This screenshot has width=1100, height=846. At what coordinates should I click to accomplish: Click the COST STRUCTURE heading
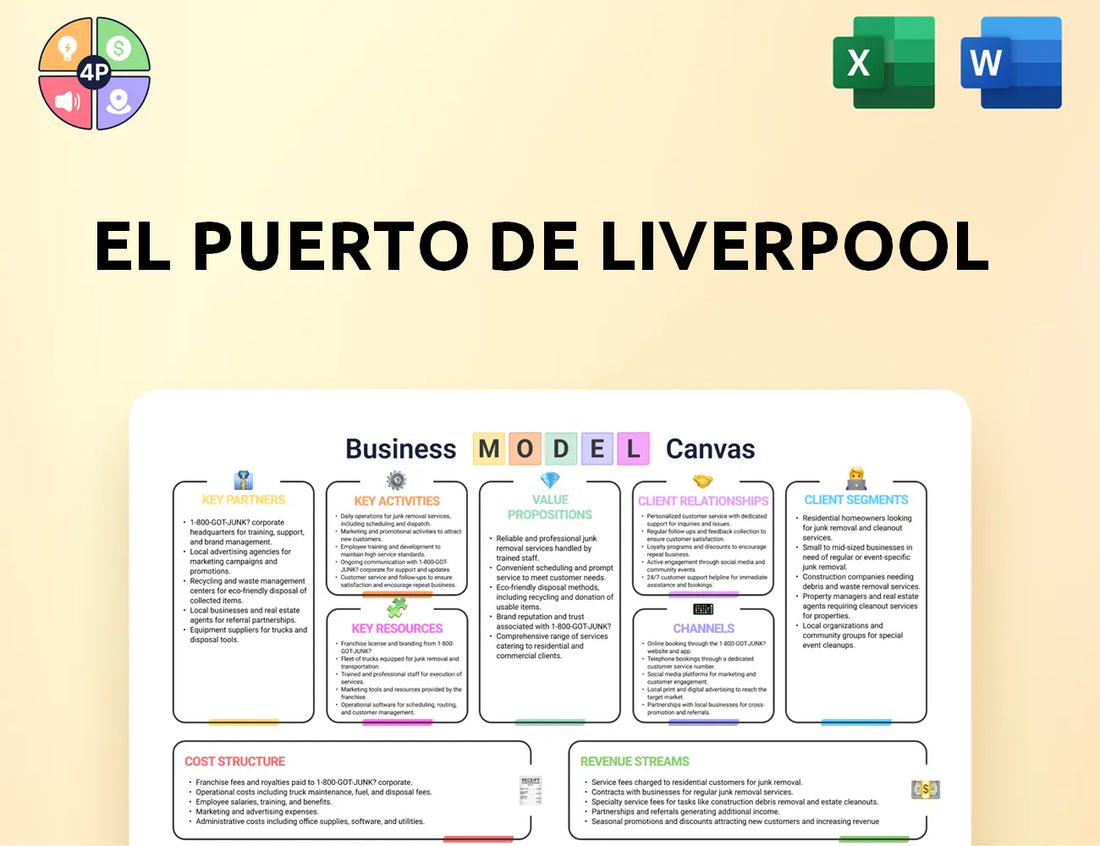[x=235, y=761]
